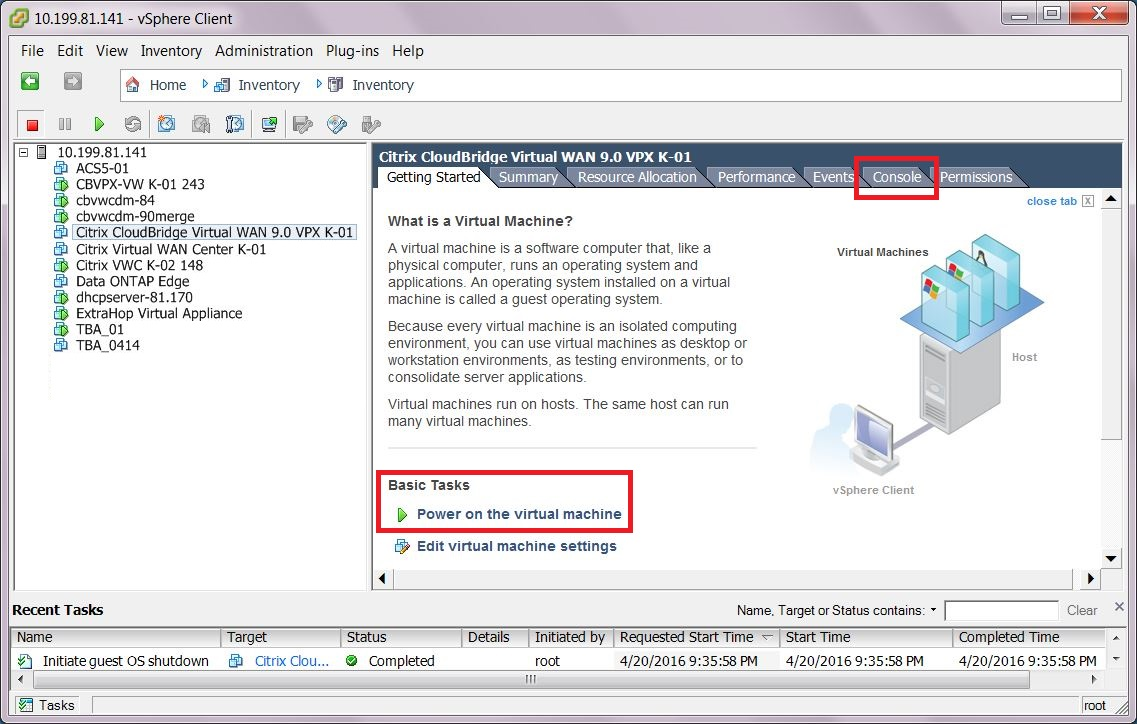The width and height of the screenshot is (1137, 724).
Task: Click the VM icon beside ACS5-01
Action: click(61, 168)
